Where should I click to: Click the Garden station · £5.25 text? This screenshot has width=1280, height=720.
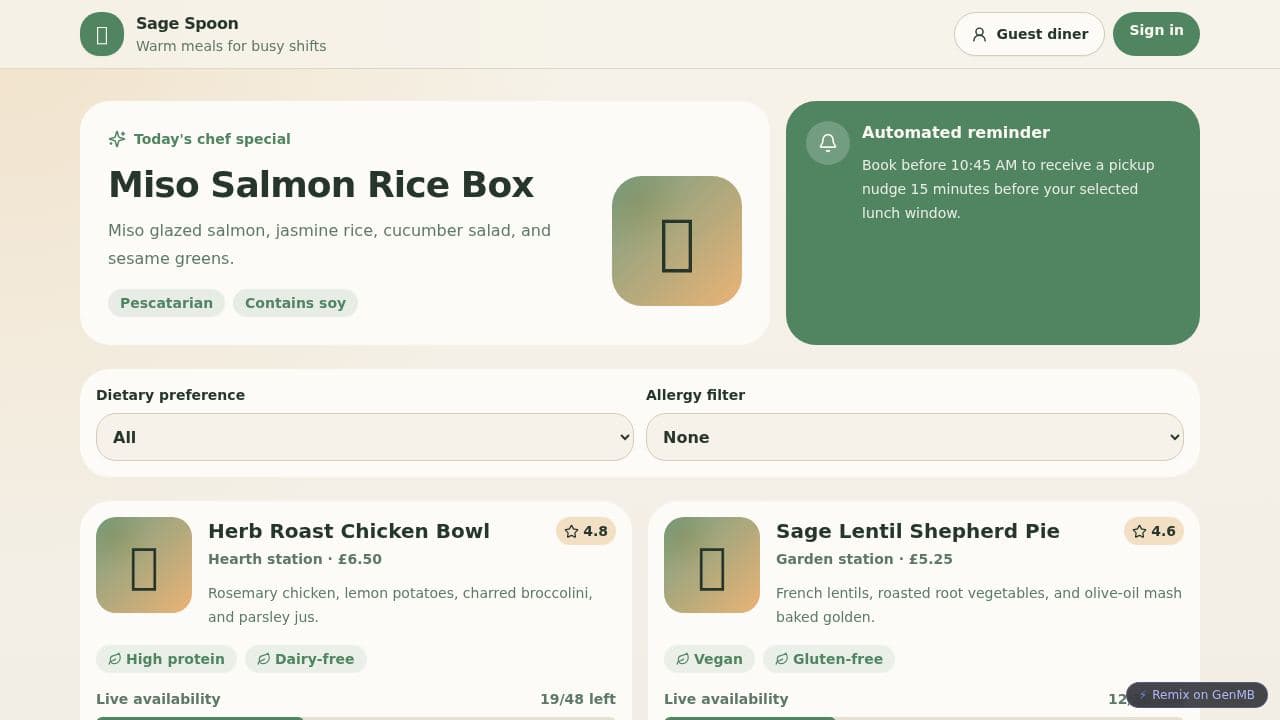click(x=864, y=559)
